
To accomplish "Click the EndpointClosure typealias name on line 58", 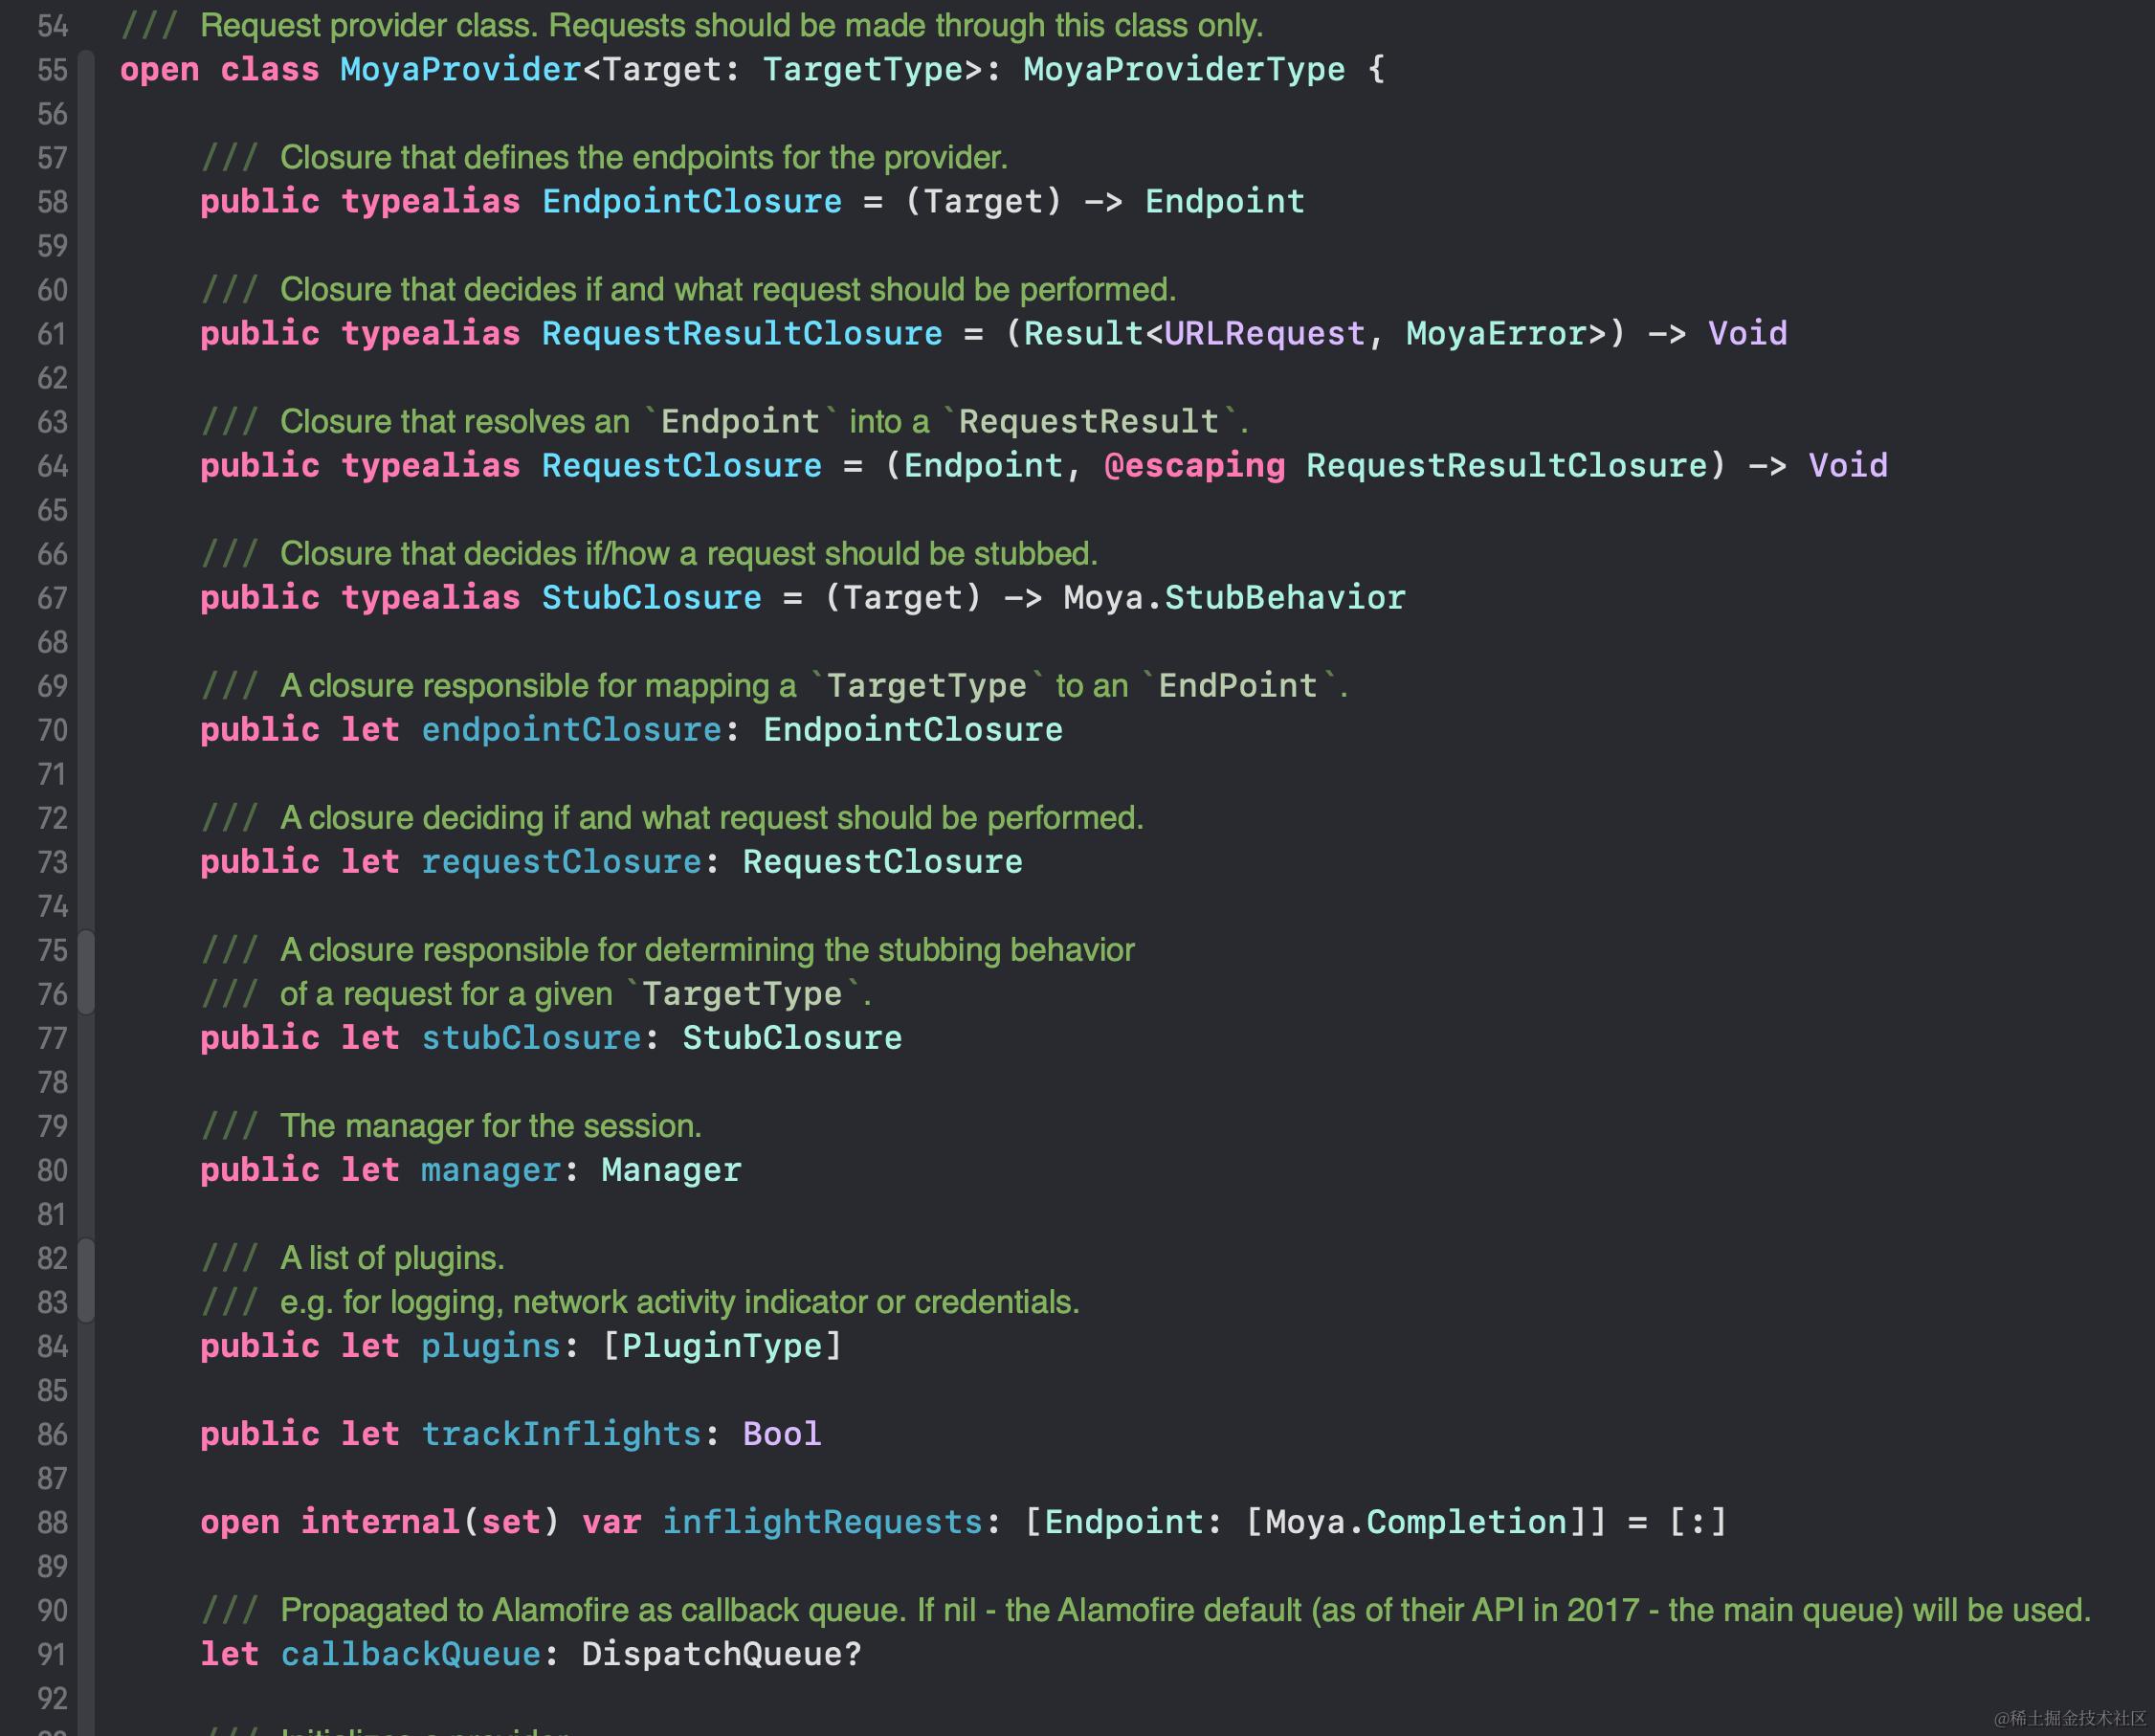I will 691,202.
